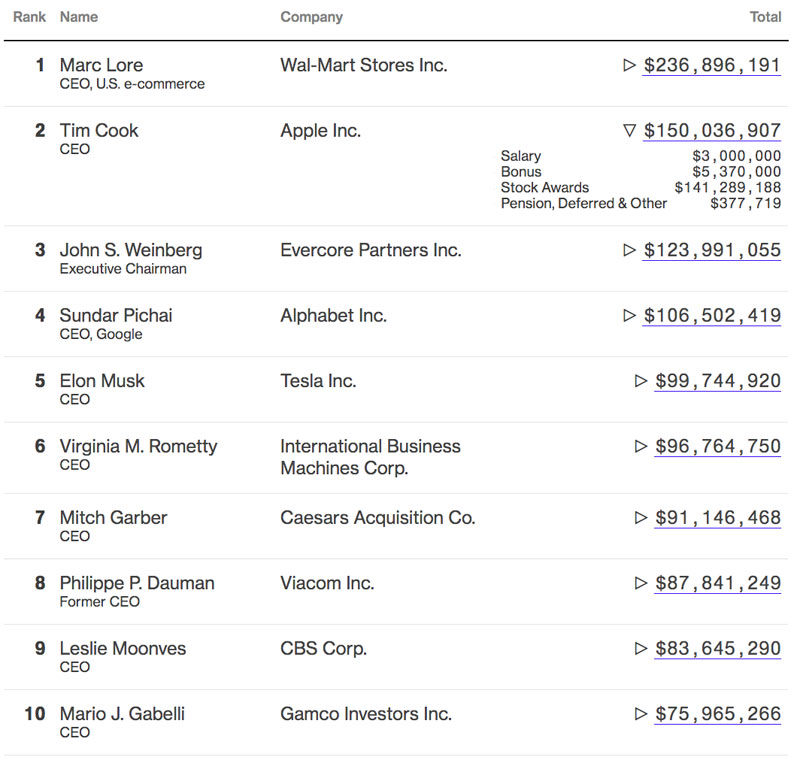Viewport: 800px width, 763px height.
Task: Click the Viacom Inc. company cell
Action: tap(328, 583)
